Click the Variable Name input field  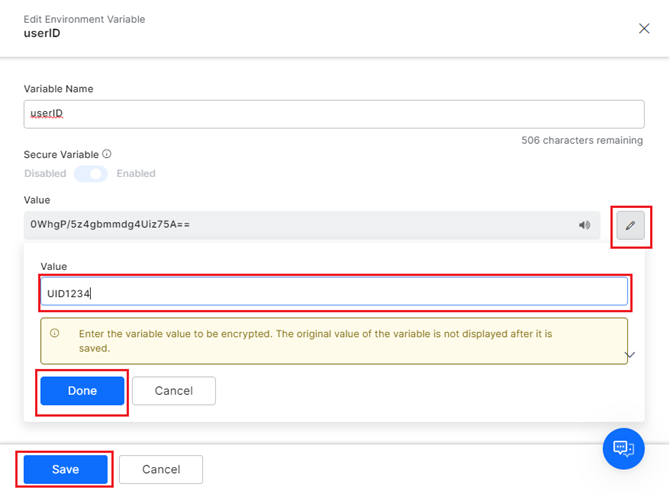point(333,114)
